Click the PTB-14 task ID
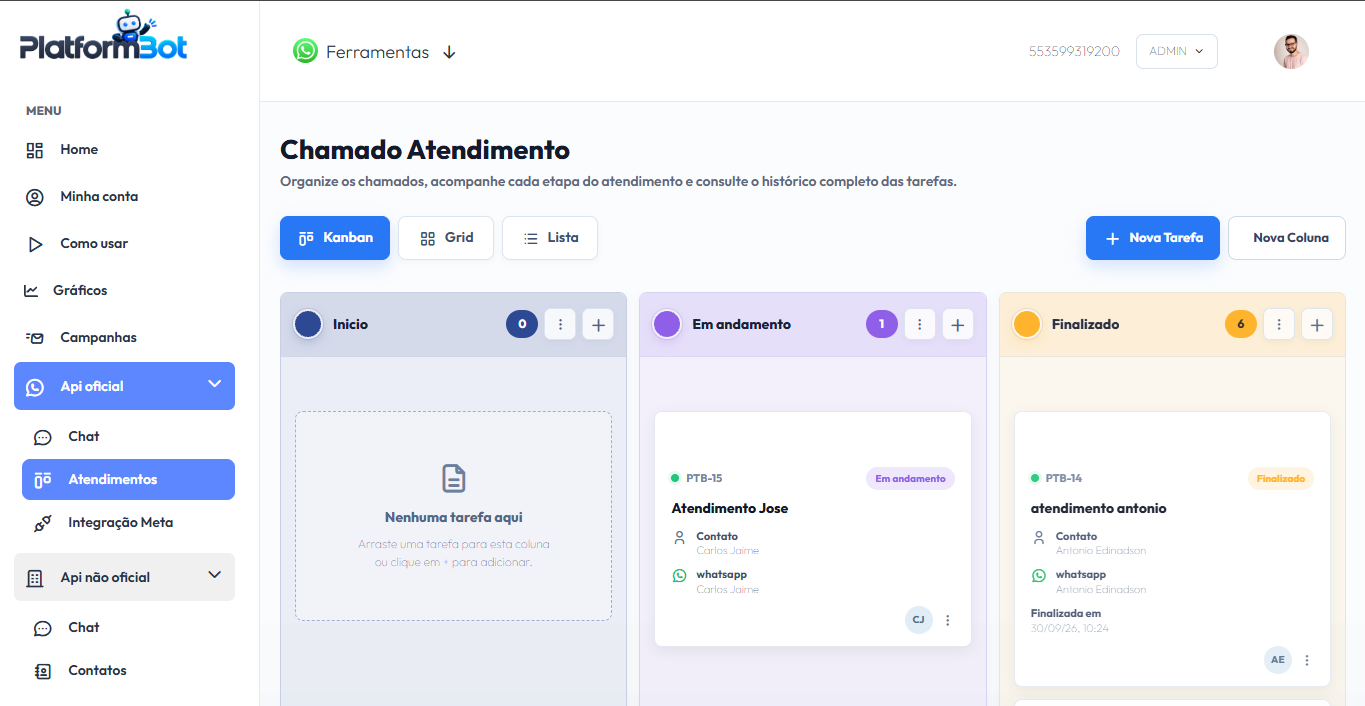 pyautogui.click(x=1064, y=479)
